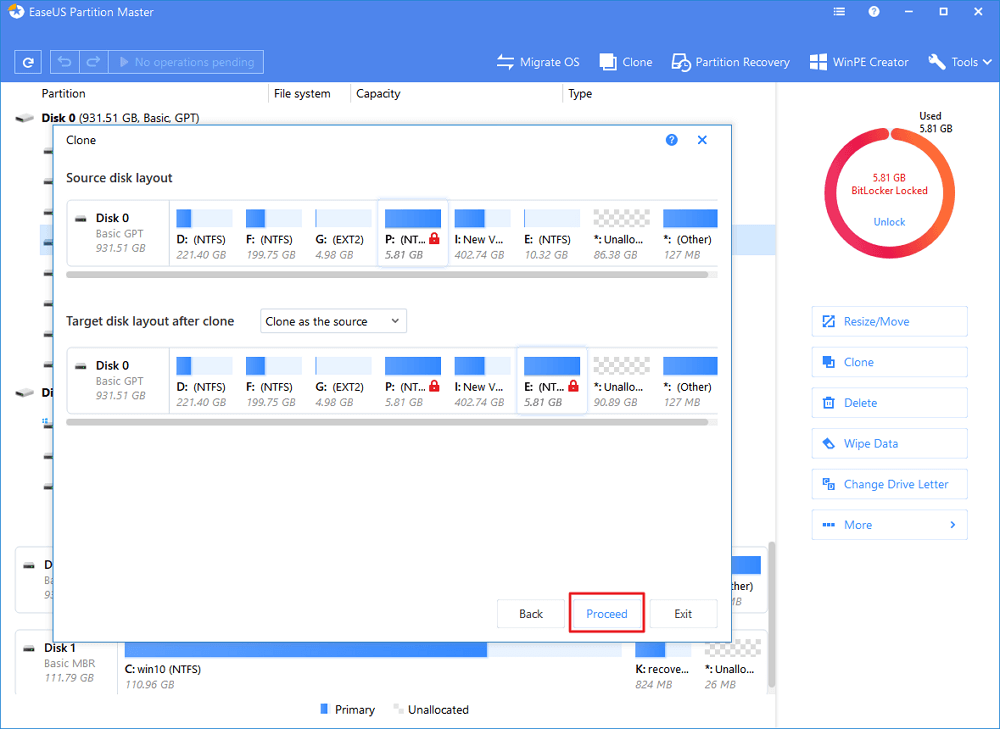This screenshot has width=1000, height=729.
Task: Click the target disk layout horizontal scrollbar
Action: point(387,422)
